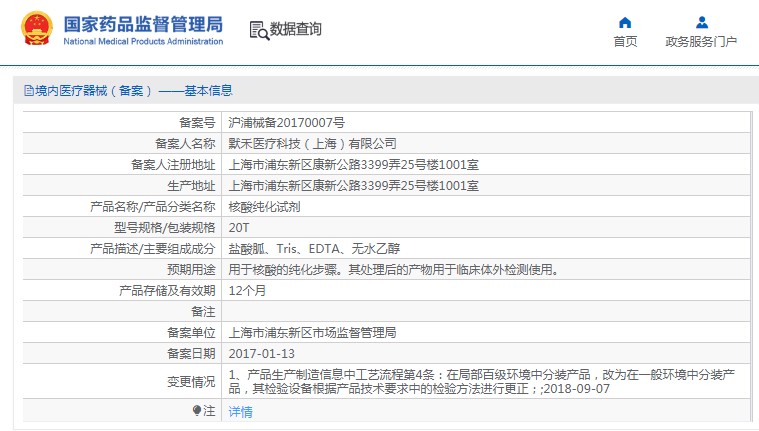Screen dimensions: 759x431
Task: Select filing date 2017-01-13
Action: [261, 354]
